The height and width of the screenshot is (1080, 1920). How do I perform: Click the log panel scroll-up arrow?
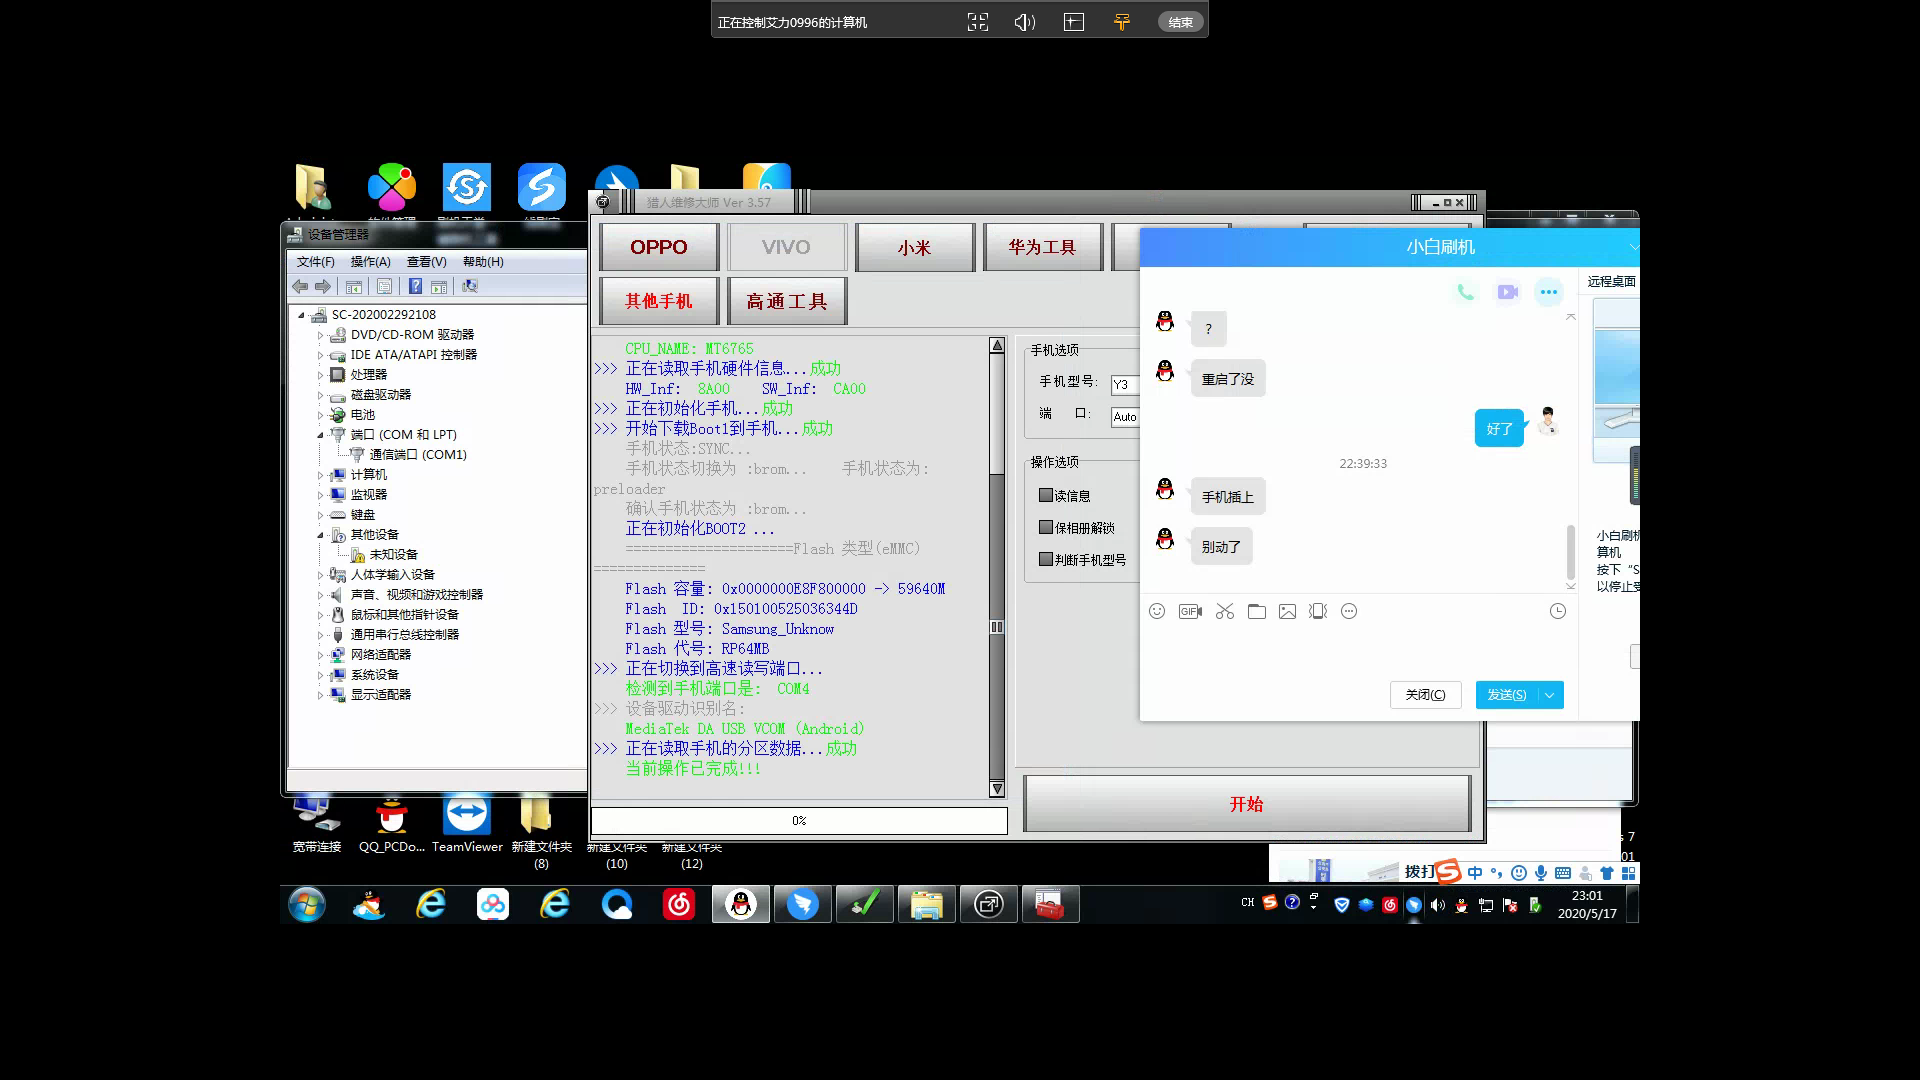pos(997,345)
